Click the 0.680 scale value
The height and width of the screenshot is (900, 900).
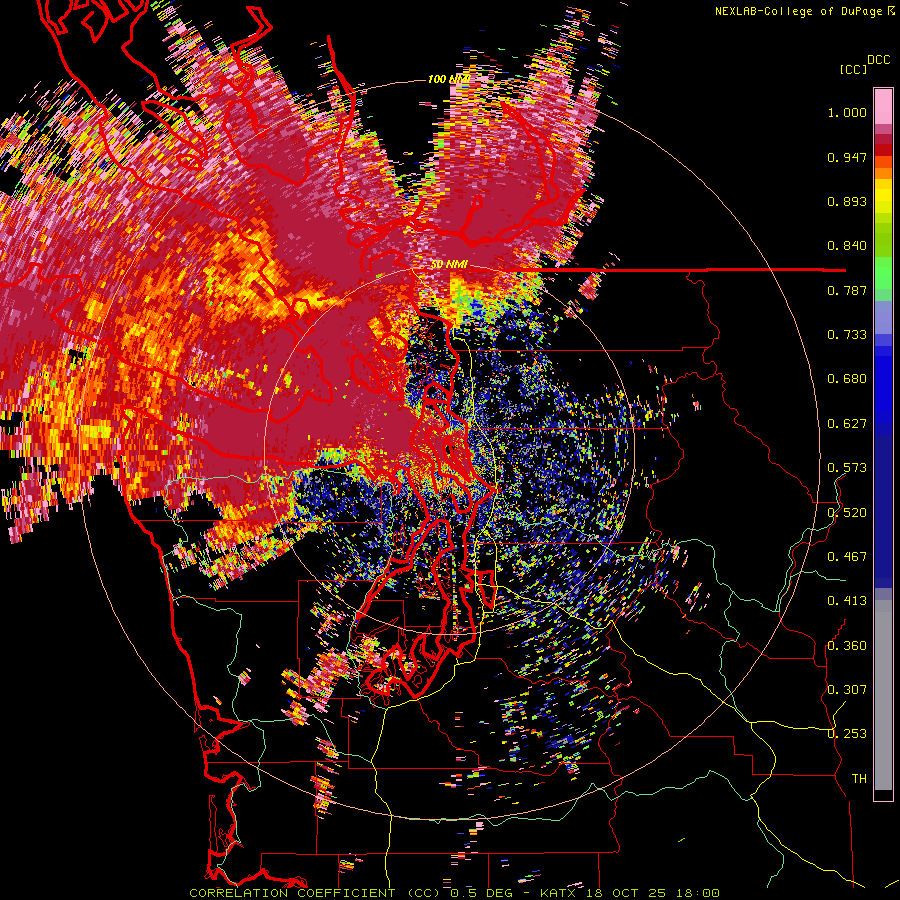click(x=847, y=379)
